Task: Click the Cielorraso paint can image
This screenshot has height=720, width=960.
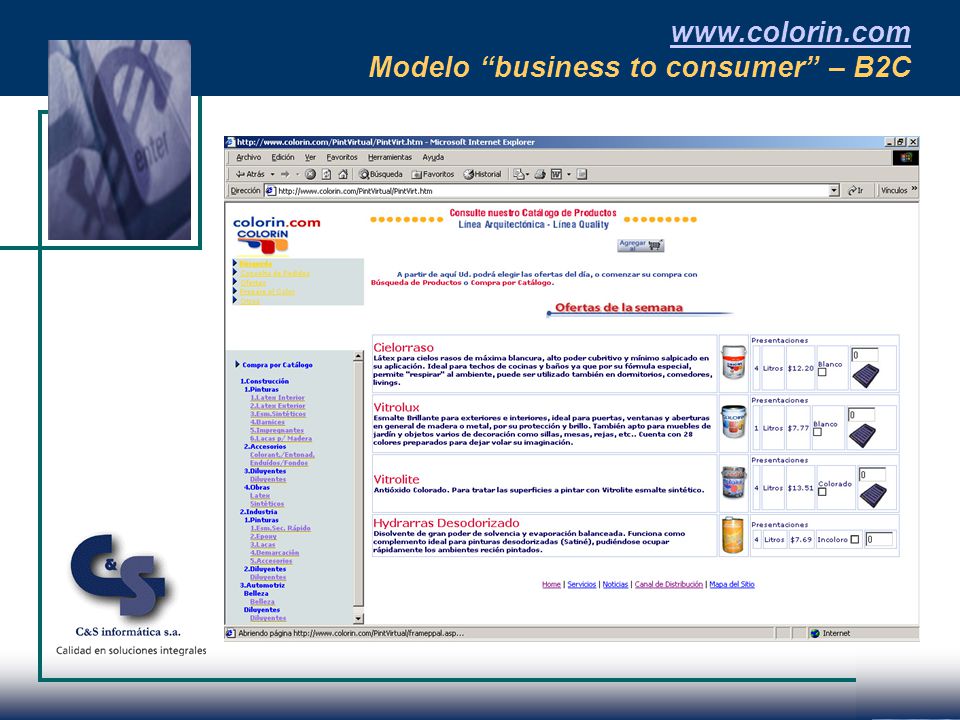Action: 733,362
